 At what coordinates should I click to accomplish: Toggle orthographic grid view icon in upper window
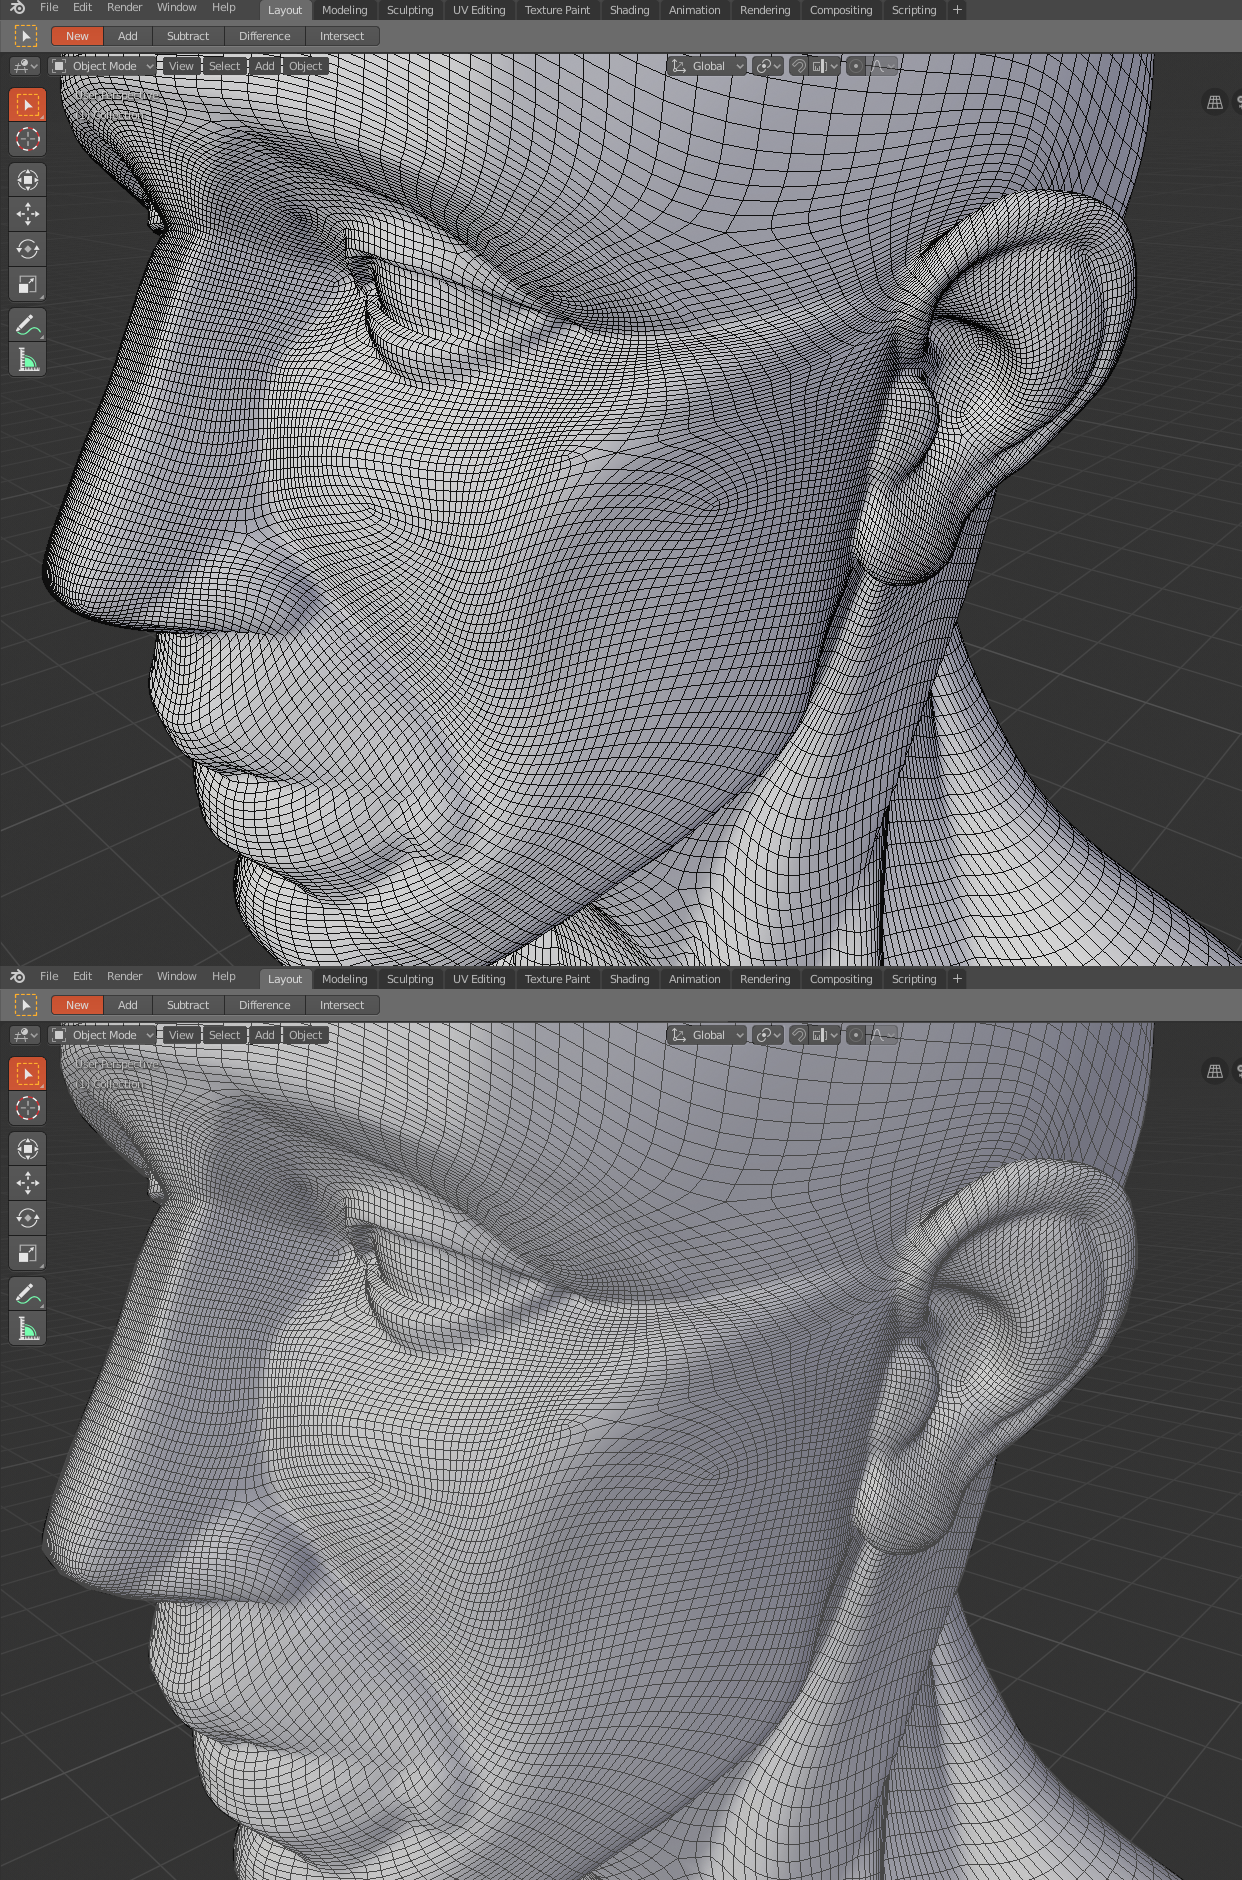tap(1215, 102)
